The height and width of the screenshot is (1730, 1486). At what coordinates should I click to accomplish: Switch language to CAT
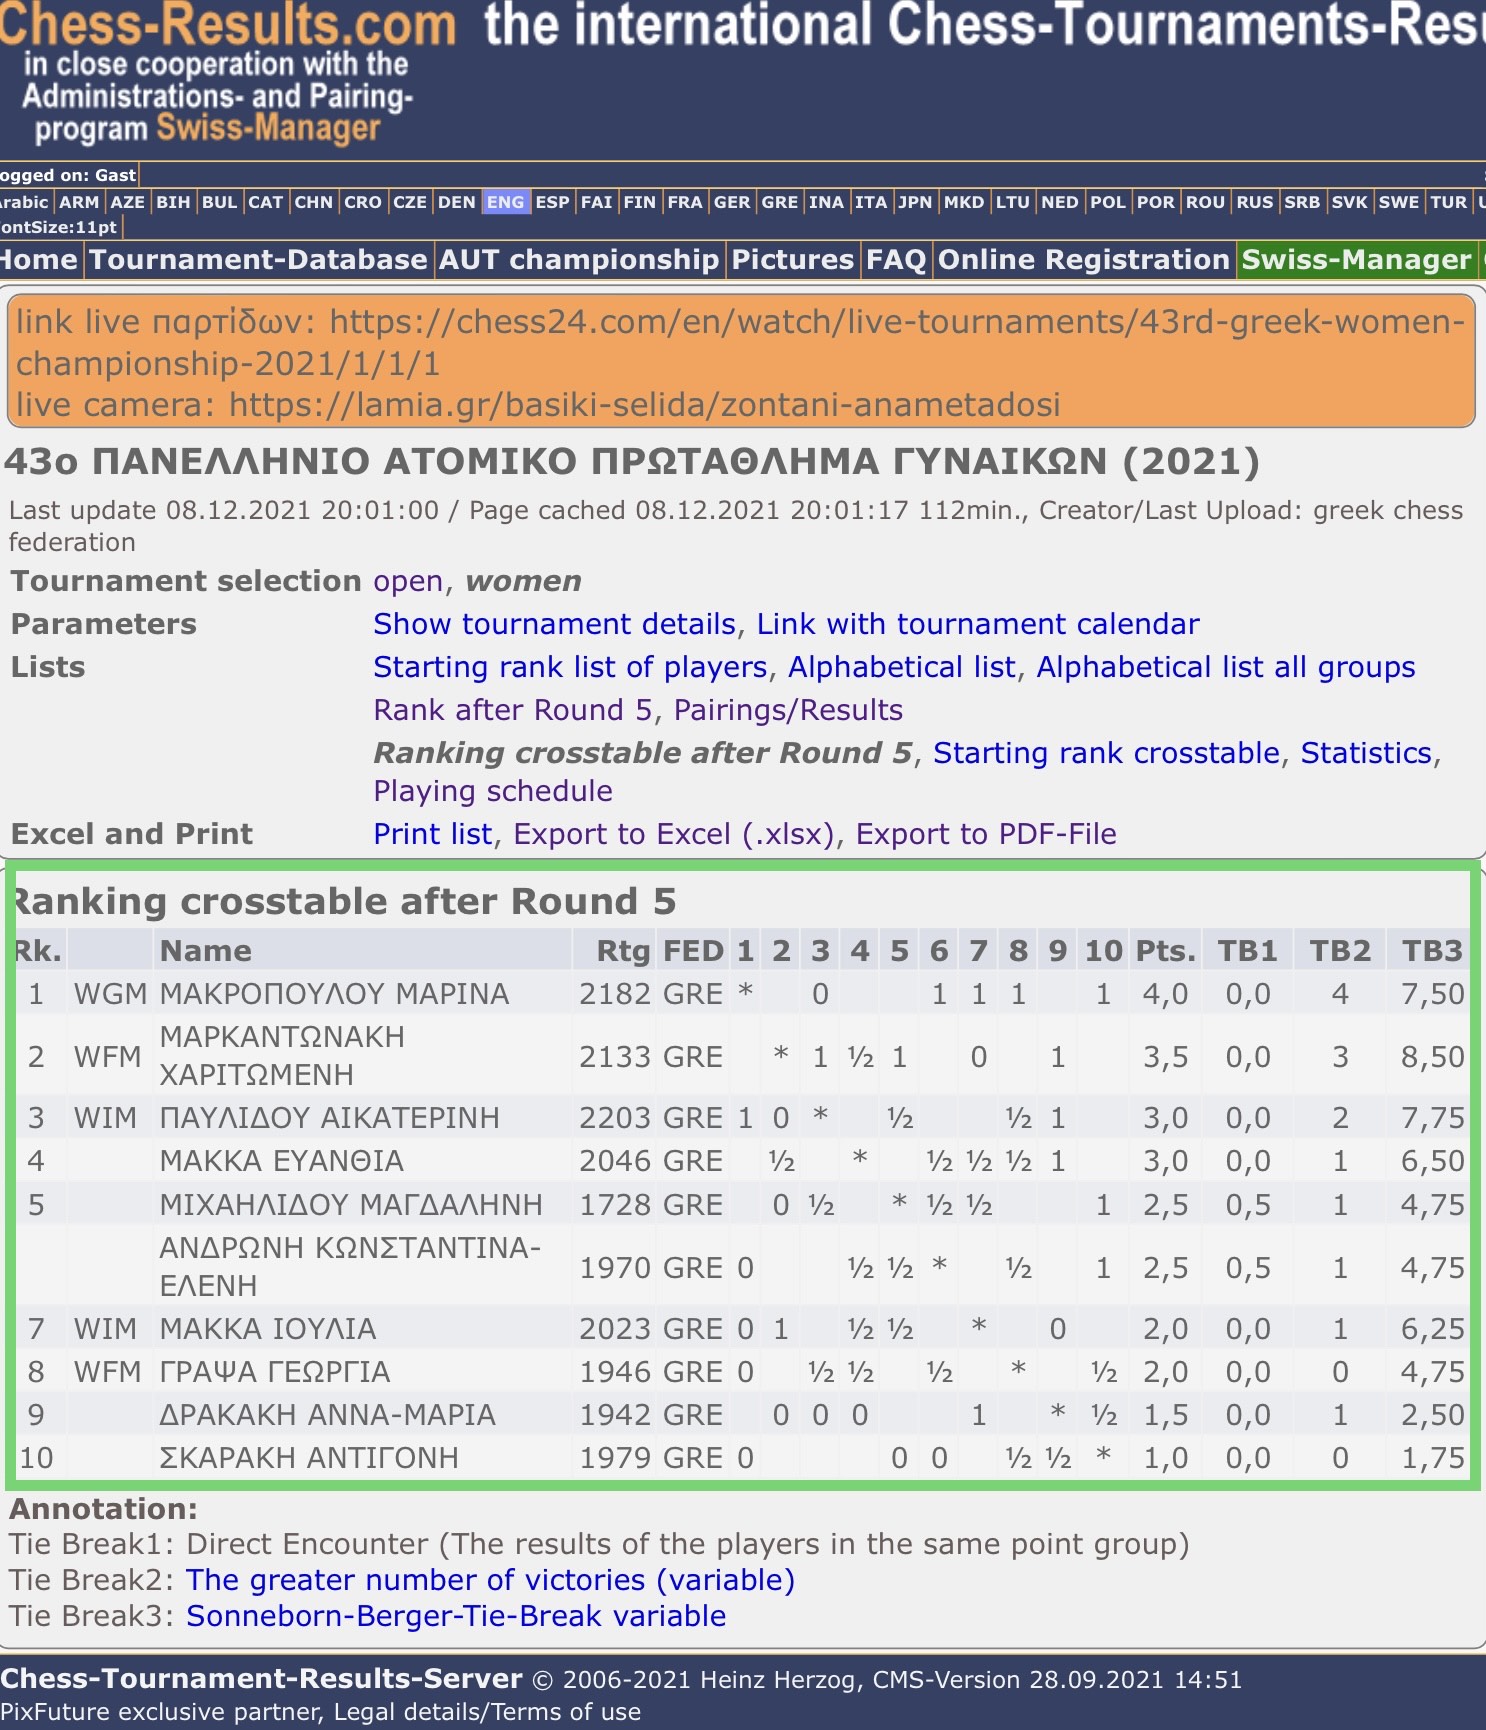(x=266, y=202)
